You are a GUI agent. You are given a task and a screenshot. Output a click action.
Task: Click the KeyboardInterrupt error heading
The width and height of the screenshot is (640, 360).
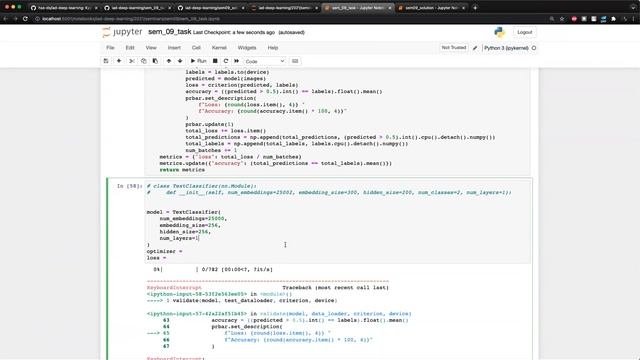click(x=174, y=288)
